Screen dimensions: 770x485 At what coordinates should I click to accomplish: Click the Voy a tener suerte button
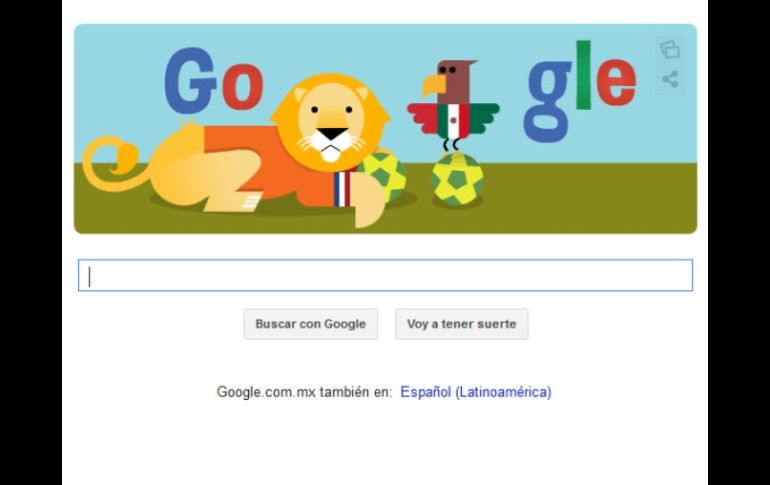(462, 324)
